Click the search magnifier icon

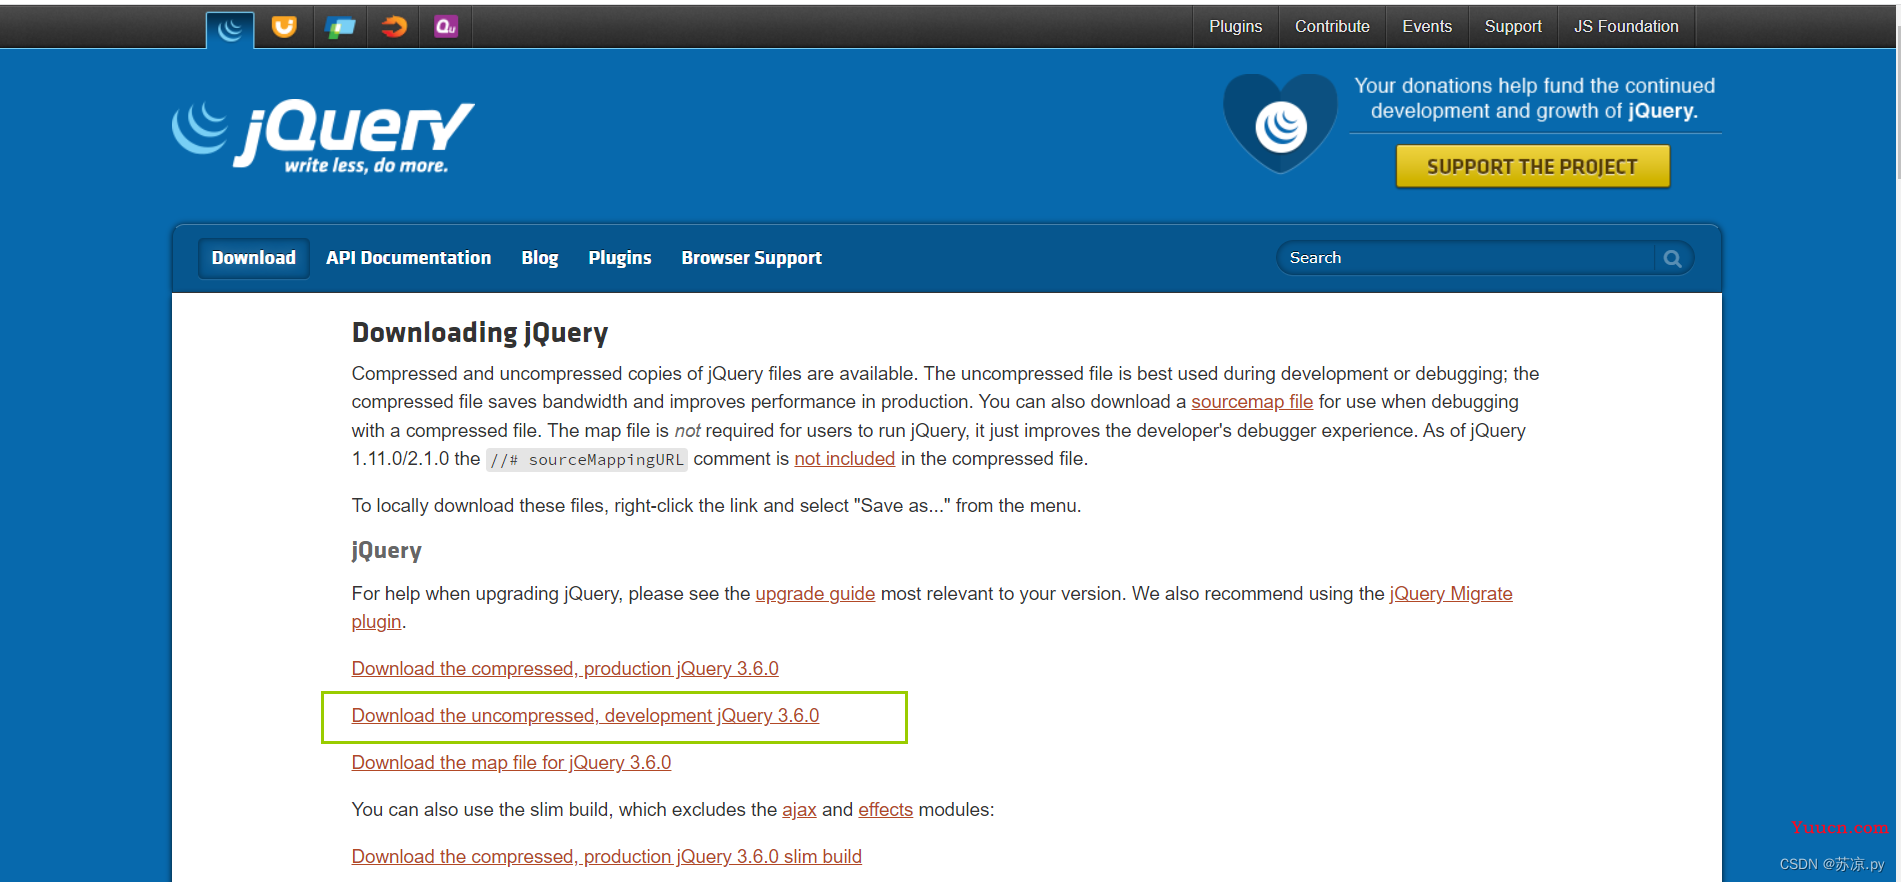(x=1672, y=258)
